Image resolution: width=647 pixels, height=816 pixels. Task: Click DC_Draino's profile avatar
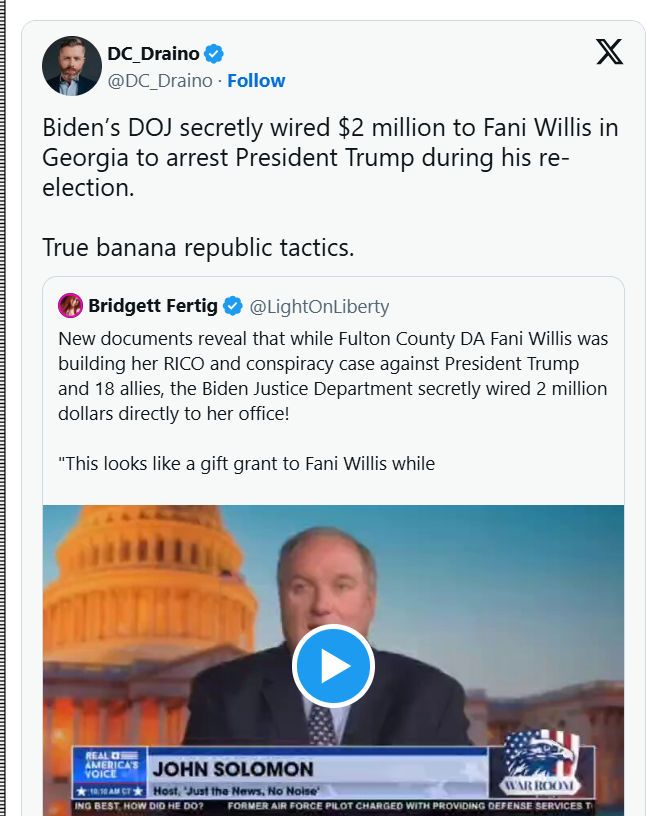tap(71, 66)
